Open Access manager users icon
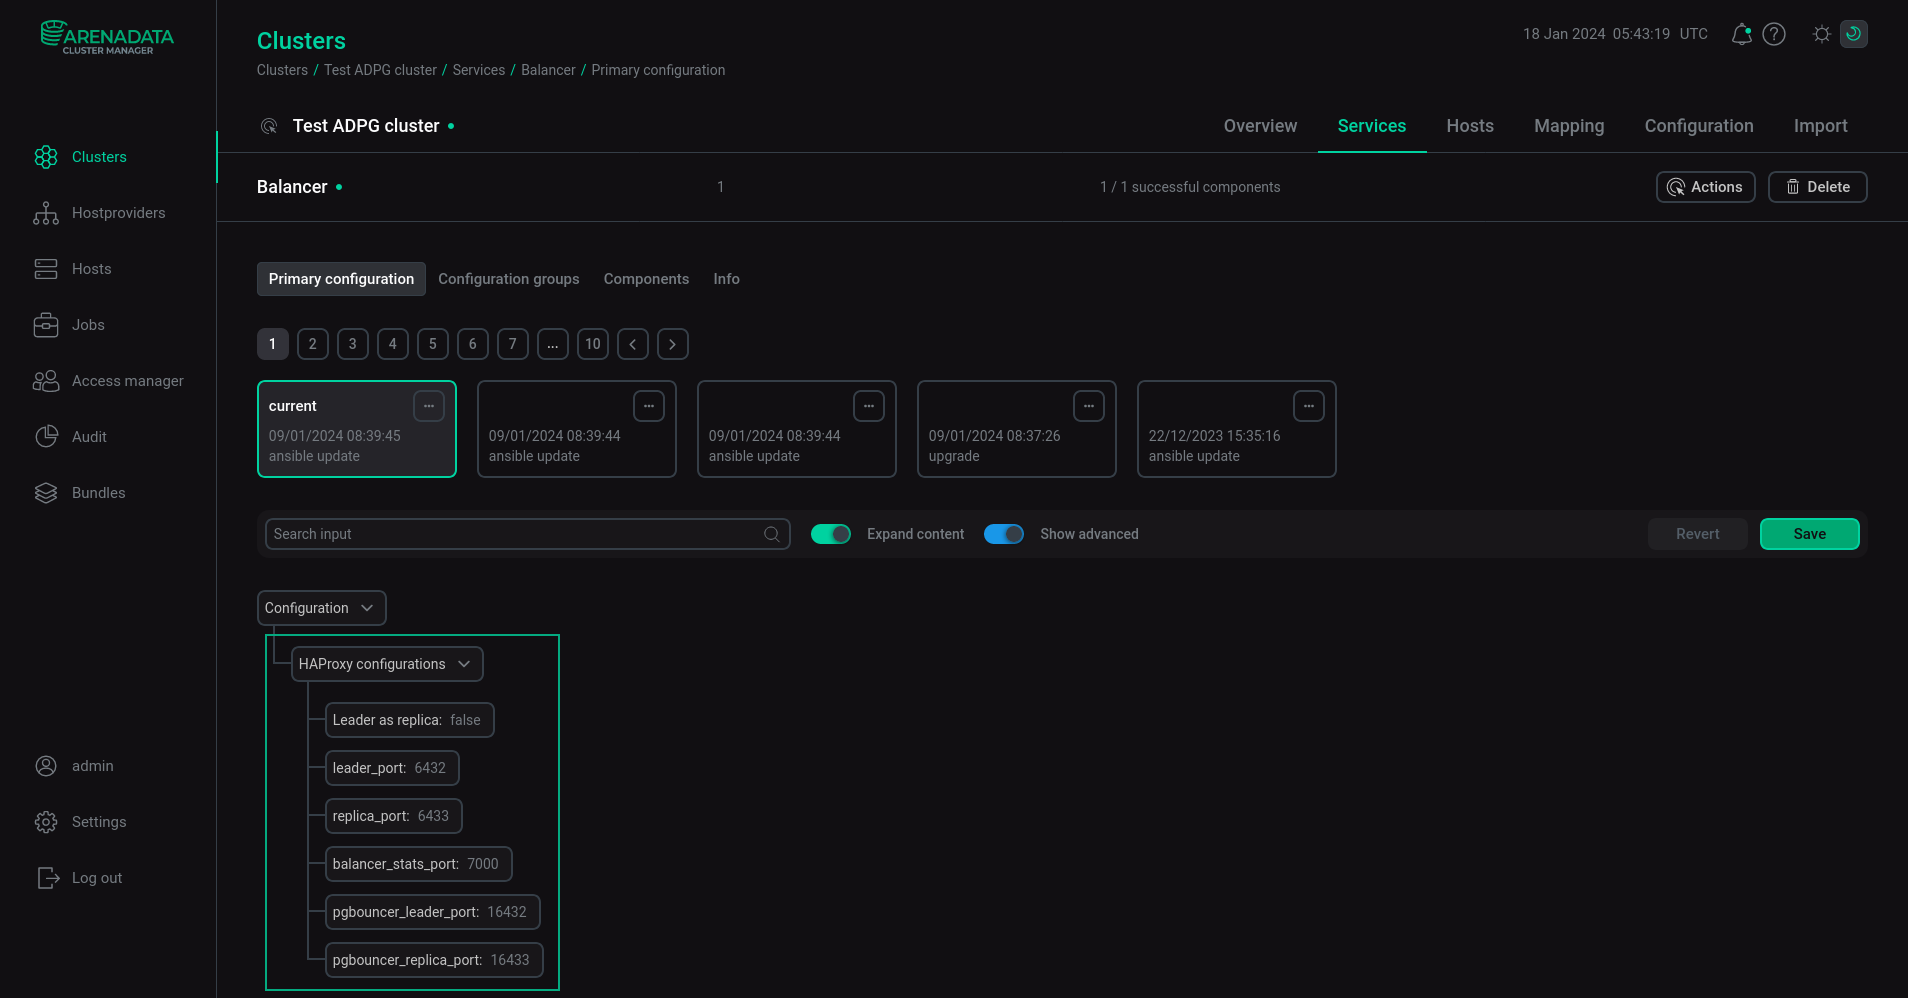The width and height of the screenshot is (1908, 998). pyautogui.click(x=46, y=381)
